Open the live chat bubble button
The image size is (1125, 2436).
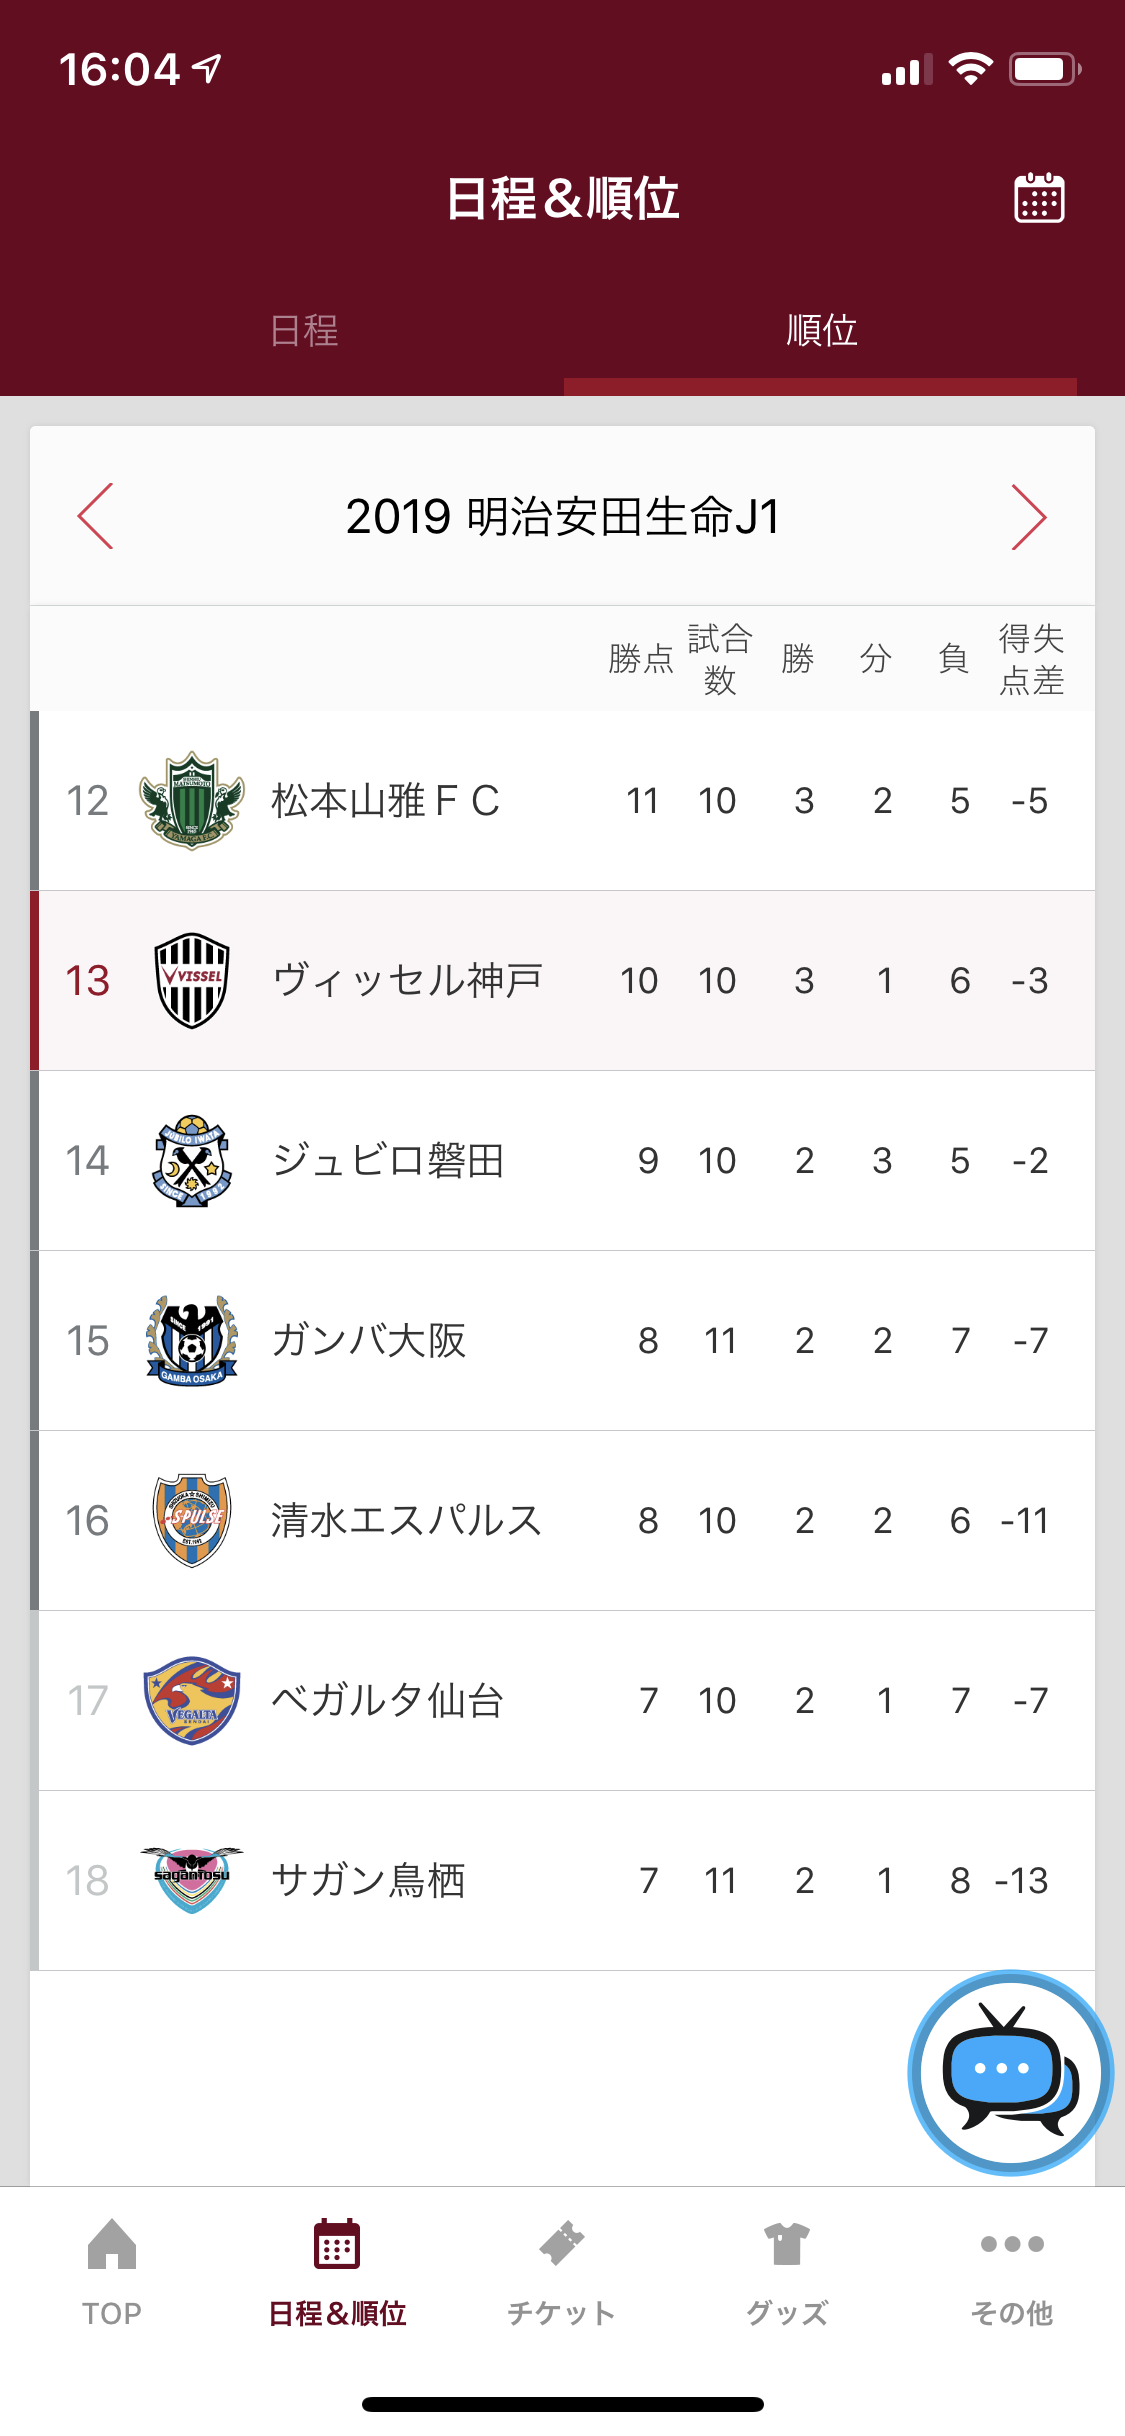1010,2072
